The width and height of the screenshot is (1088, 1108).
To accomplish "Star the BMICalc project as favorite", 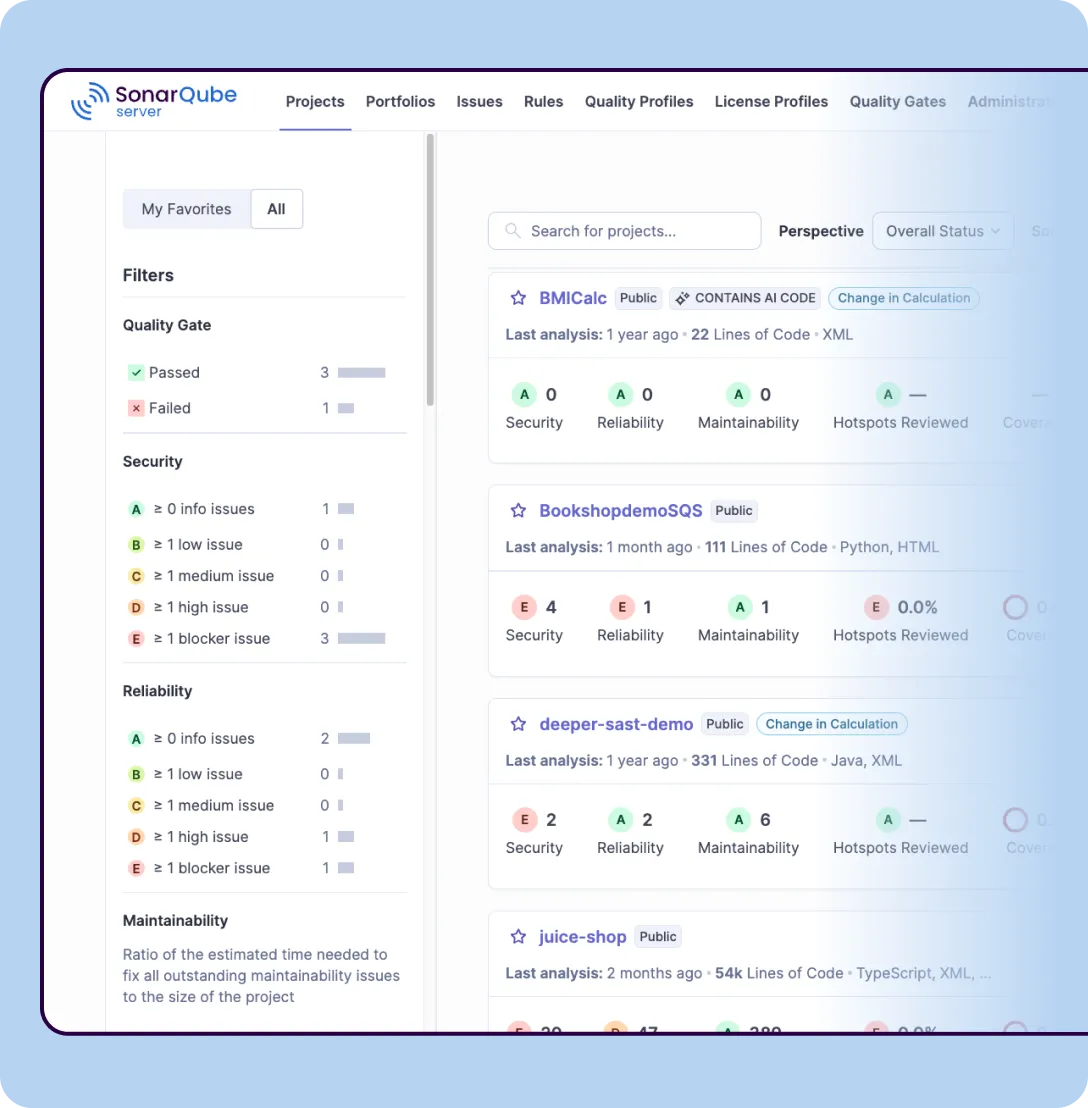I will [518, 298].
